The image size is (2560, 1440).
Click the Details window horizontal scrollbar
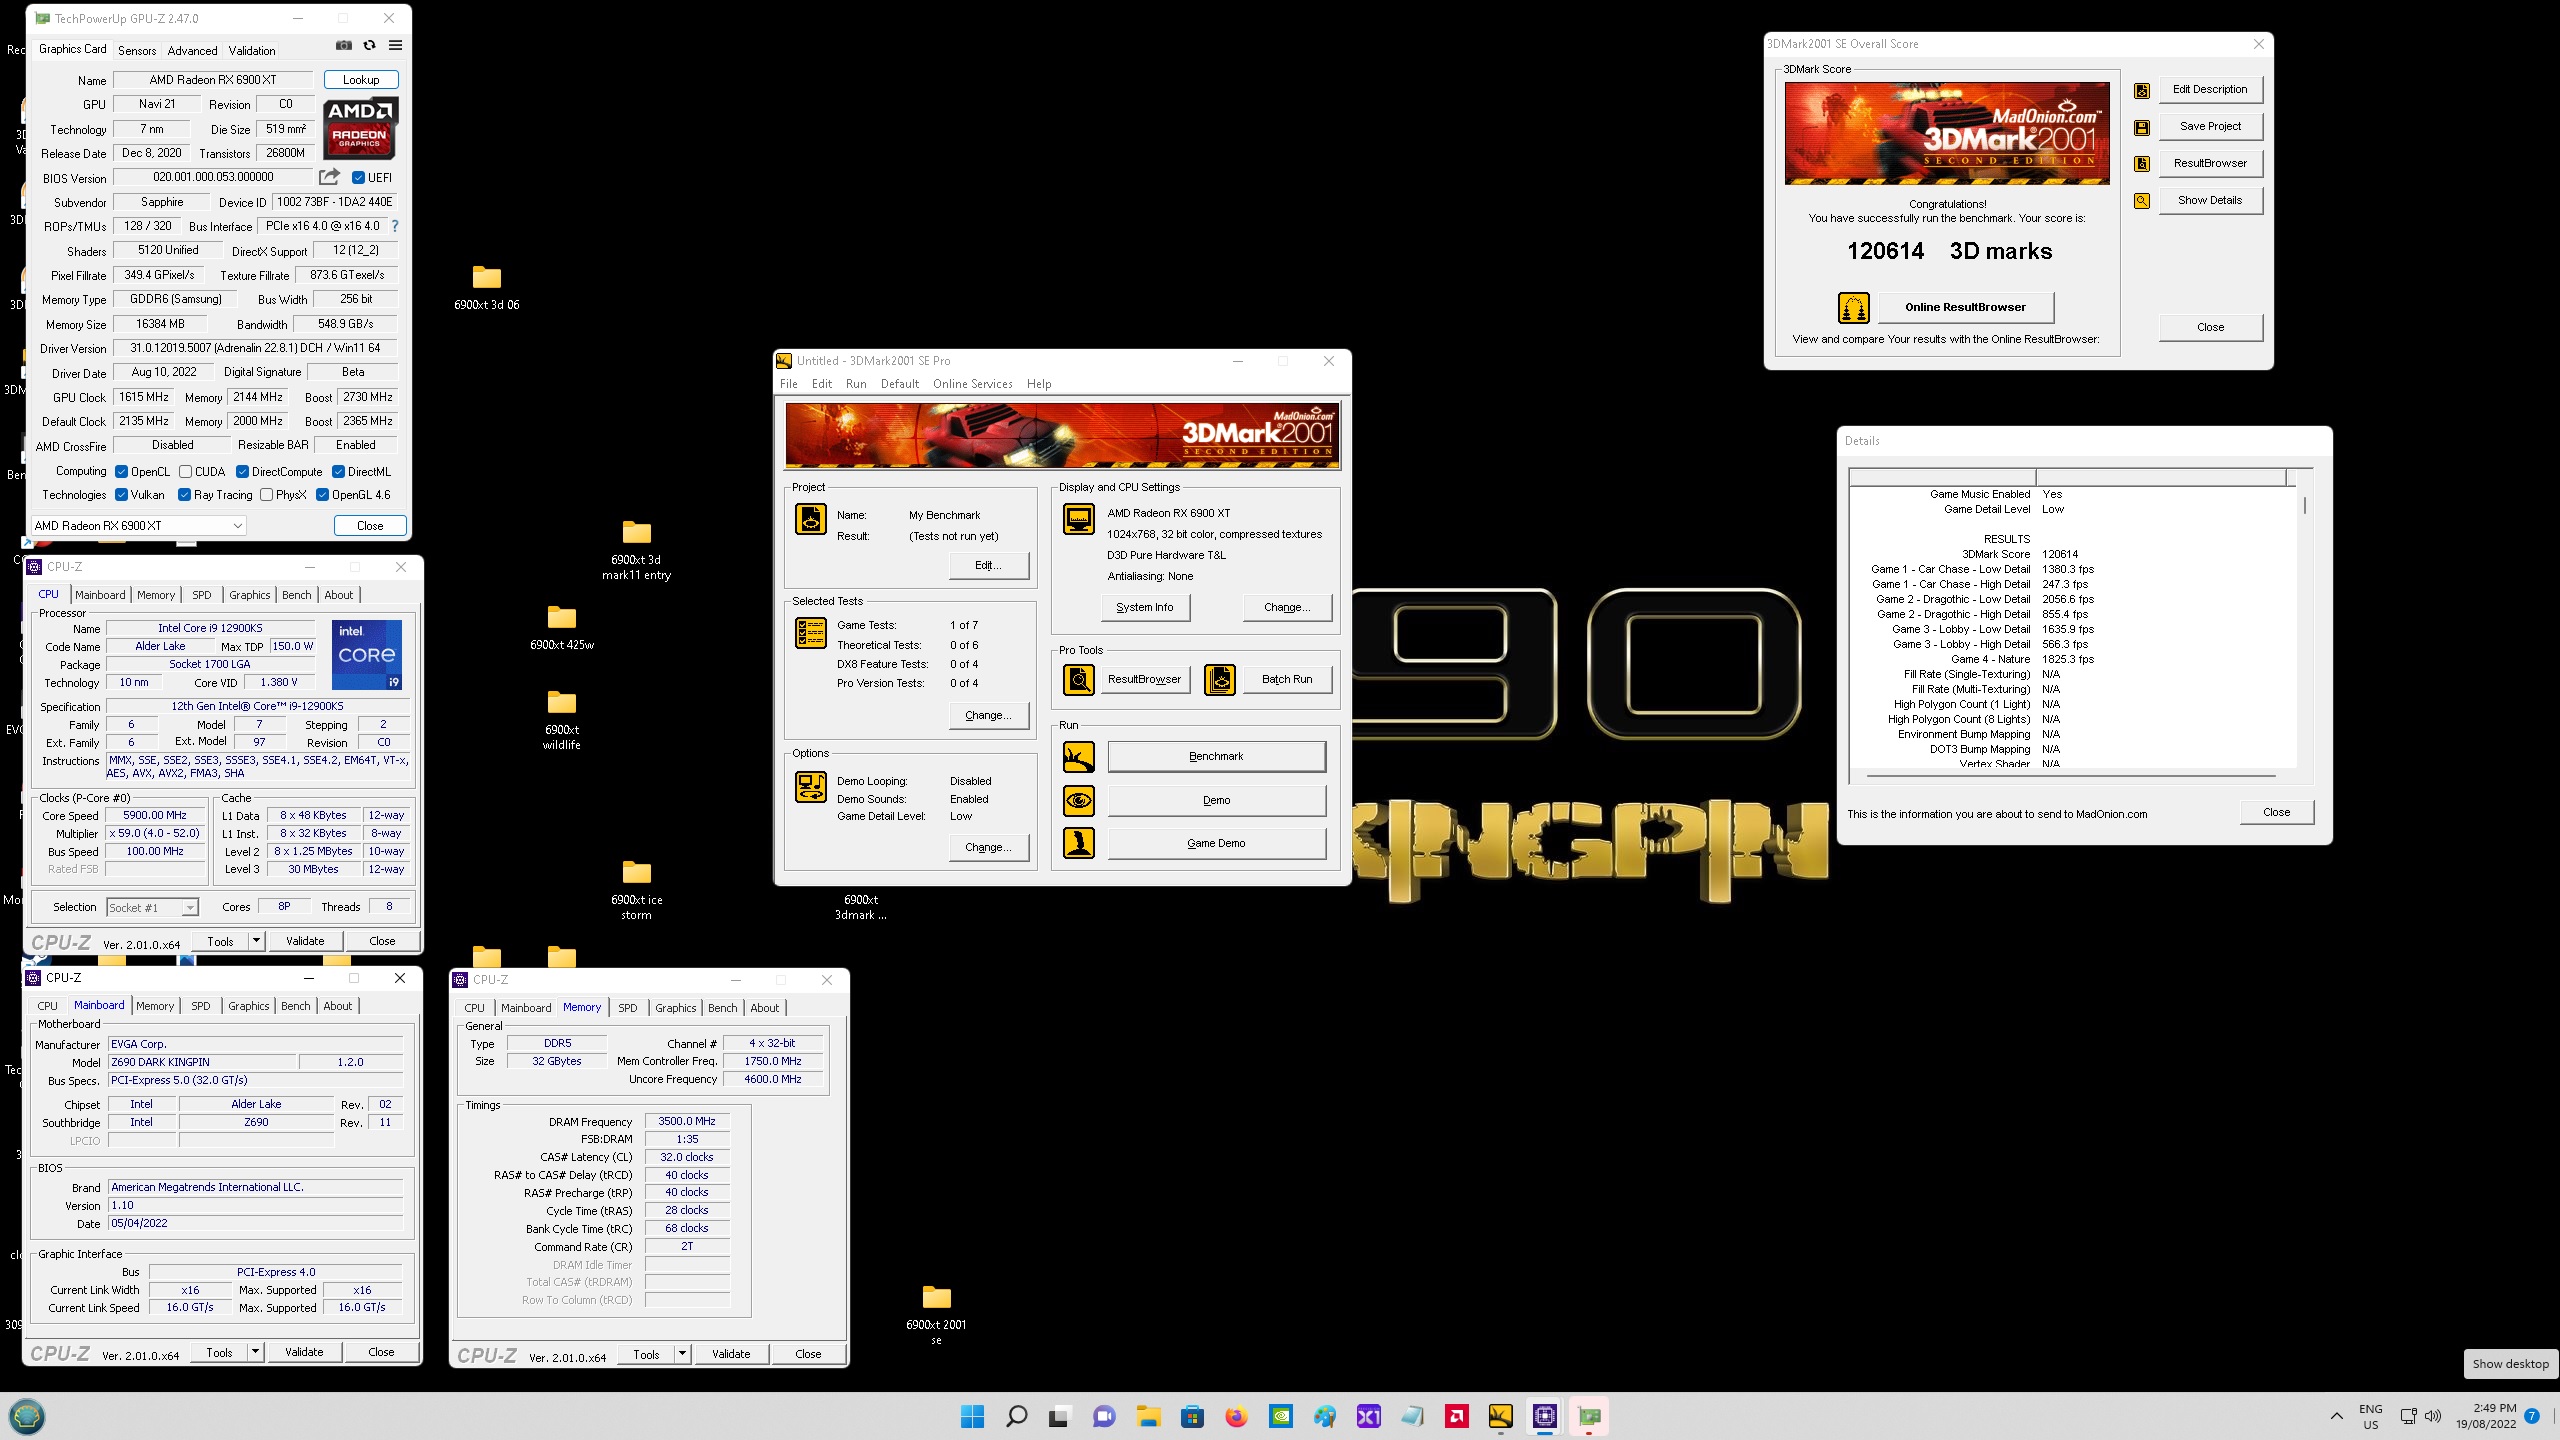2070,776
